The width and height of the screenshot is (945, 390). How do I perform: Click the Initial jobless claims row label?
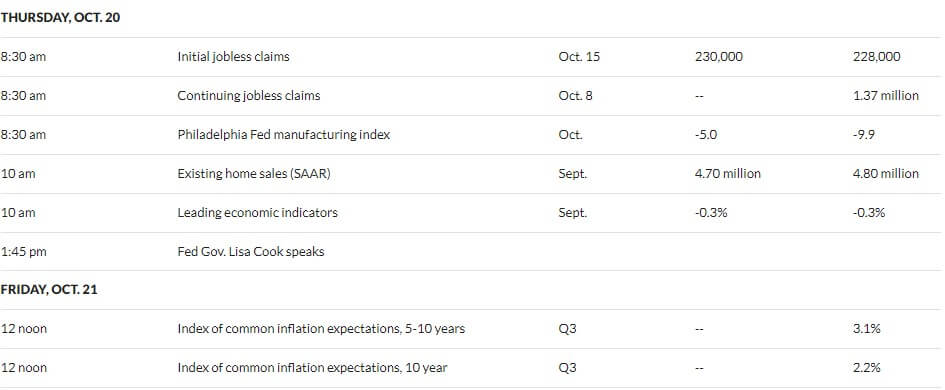pyautogui.click(x=233, y=57)
